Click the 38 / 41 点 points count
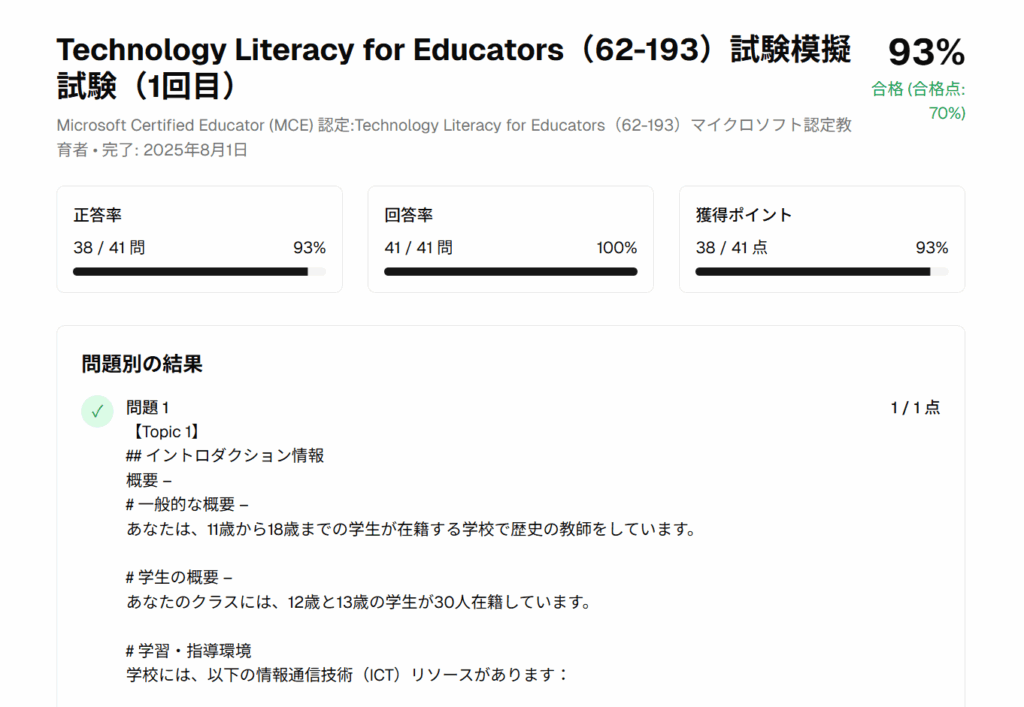Viewport: 1024px width, 707px height. click(x=731, y=247)
